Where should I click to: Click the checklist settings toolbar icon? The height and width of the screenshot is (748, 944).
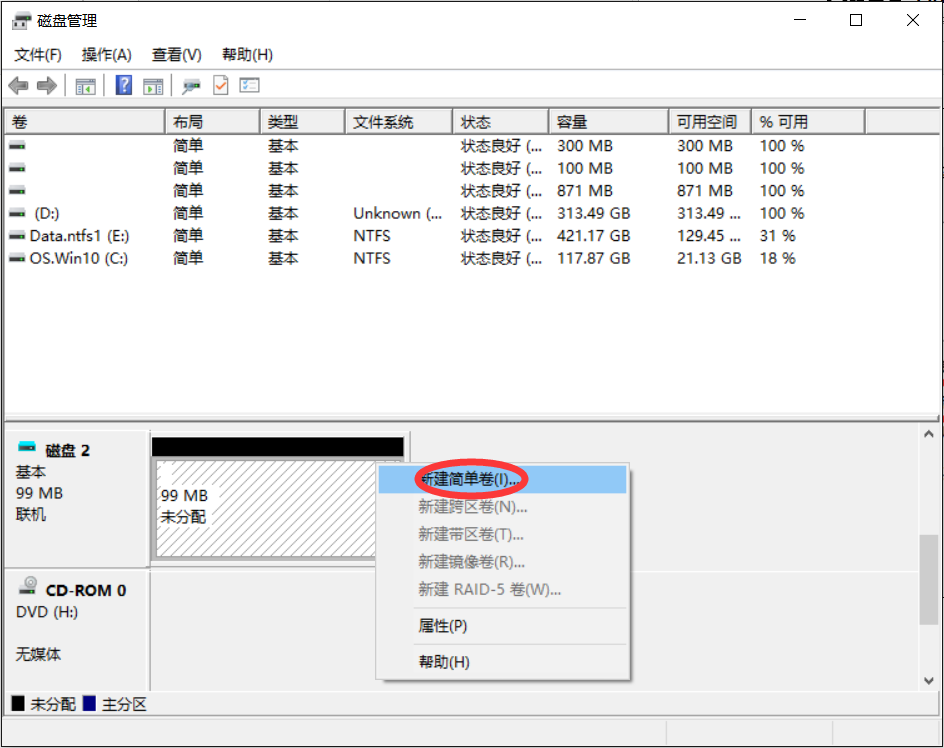[x=249, y=86]
